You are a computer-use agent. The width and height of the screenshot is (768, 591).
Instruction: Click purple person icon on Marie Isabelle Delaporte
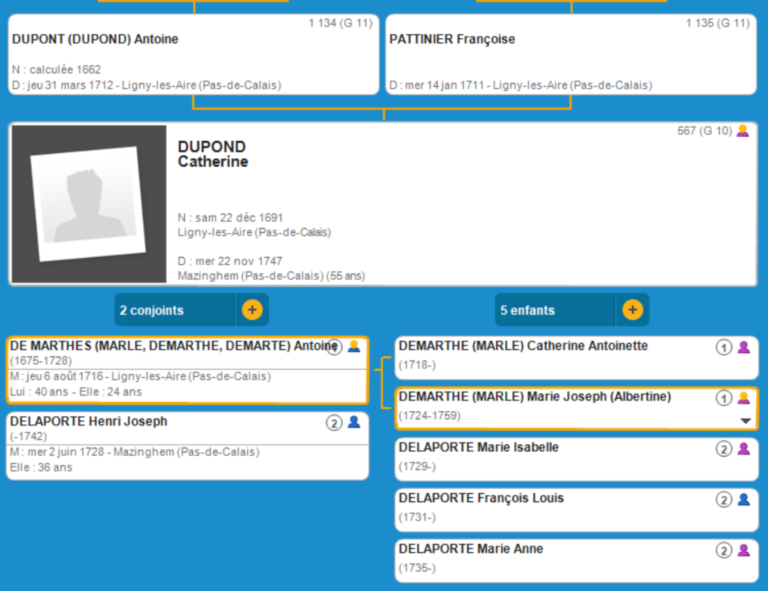743,449
